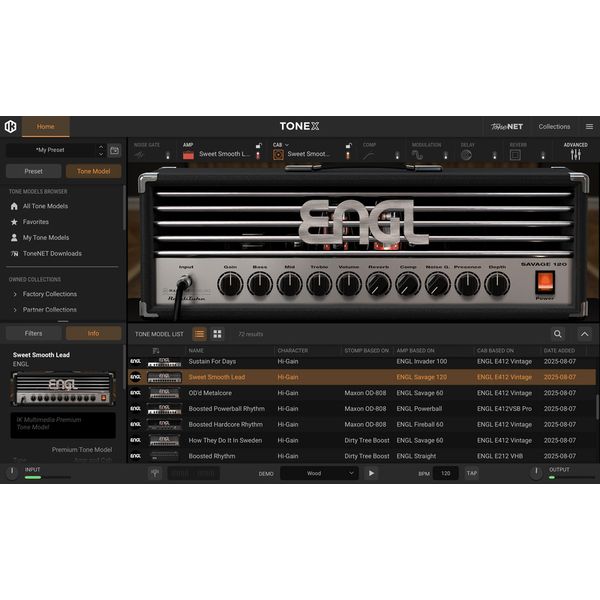
Task: Expand Partner Collections
Action: click(x=15, y=310)
